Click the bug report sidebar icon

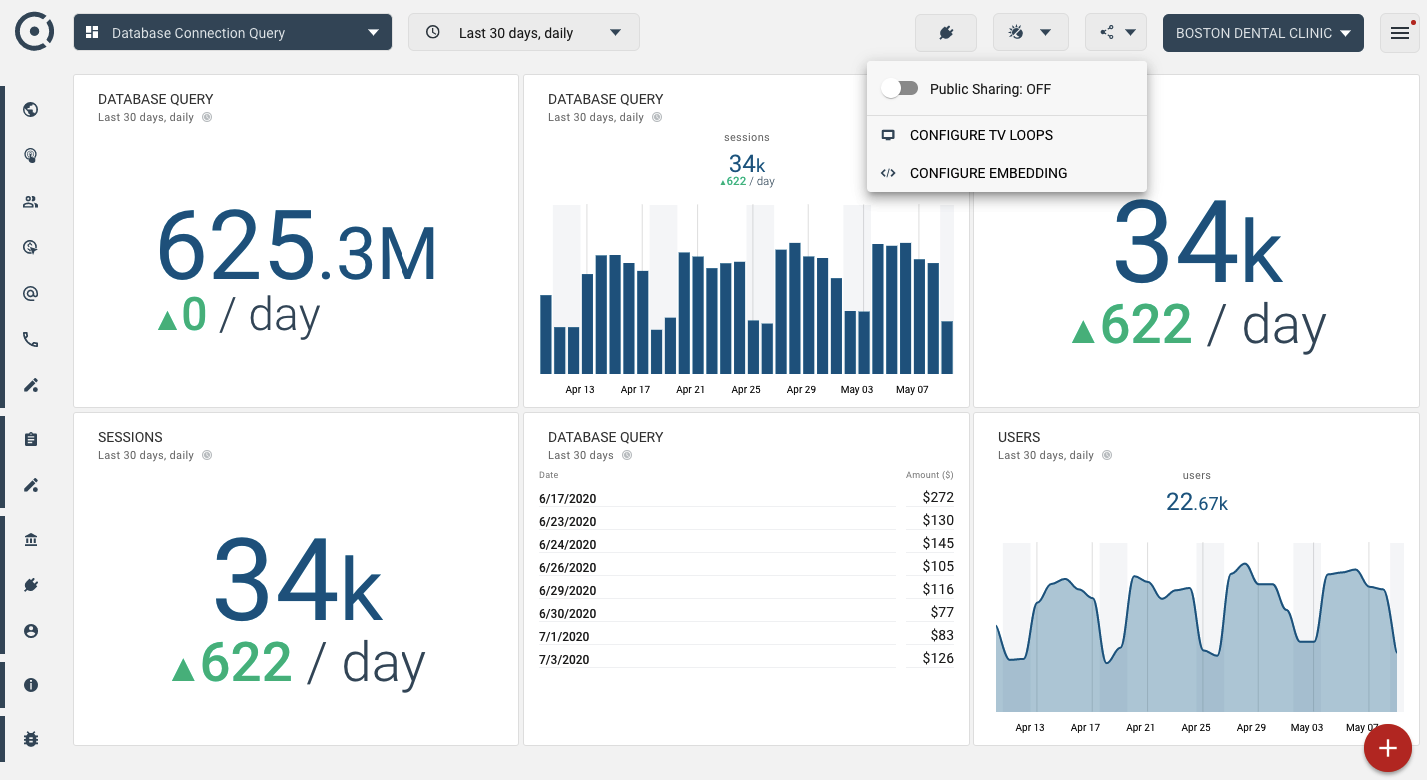coord(31,739)
